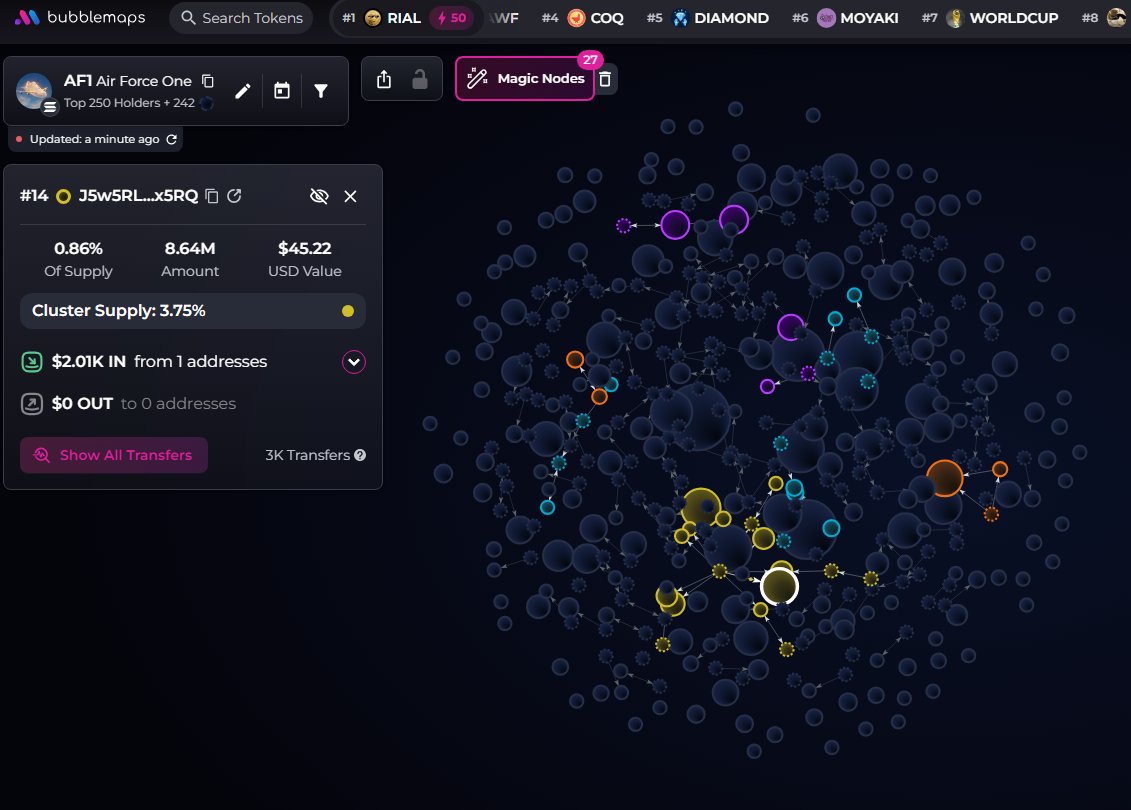The width and height of the screenshot is (1131, 810).
Task: Click the J5w5RL...x5RQ address text
Action: coord(138,196)
